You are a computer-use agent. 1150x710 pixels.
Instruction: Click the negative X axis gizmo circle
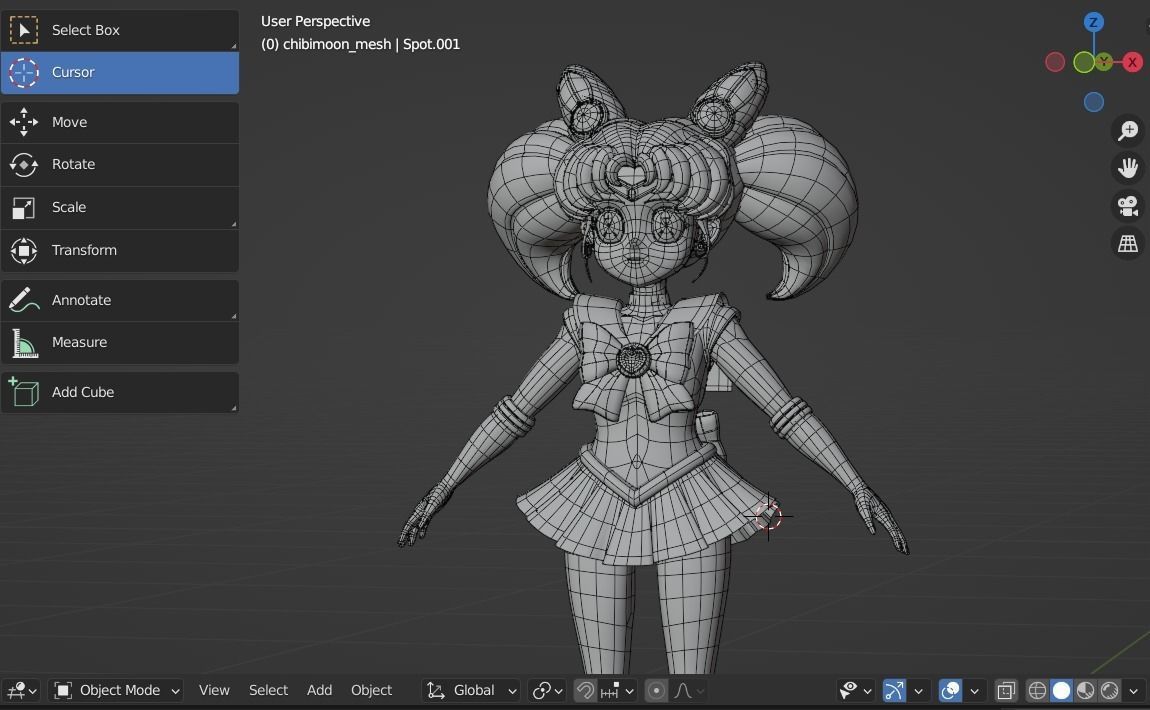[1055, 62]
